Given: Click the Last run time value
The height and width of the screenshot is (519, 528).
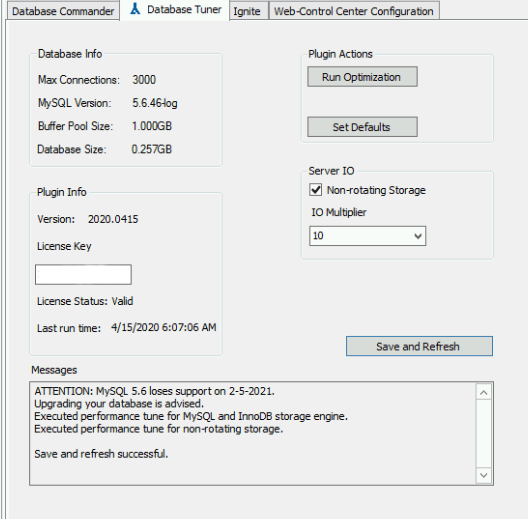Looking at the screenshot, I should [164, 327].
